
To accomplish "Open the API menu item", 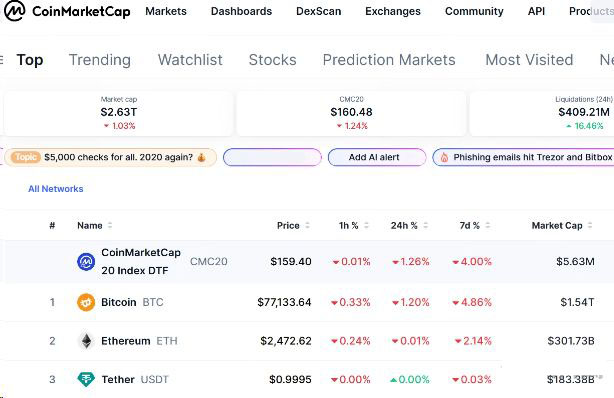I will [x=536, y=11].
